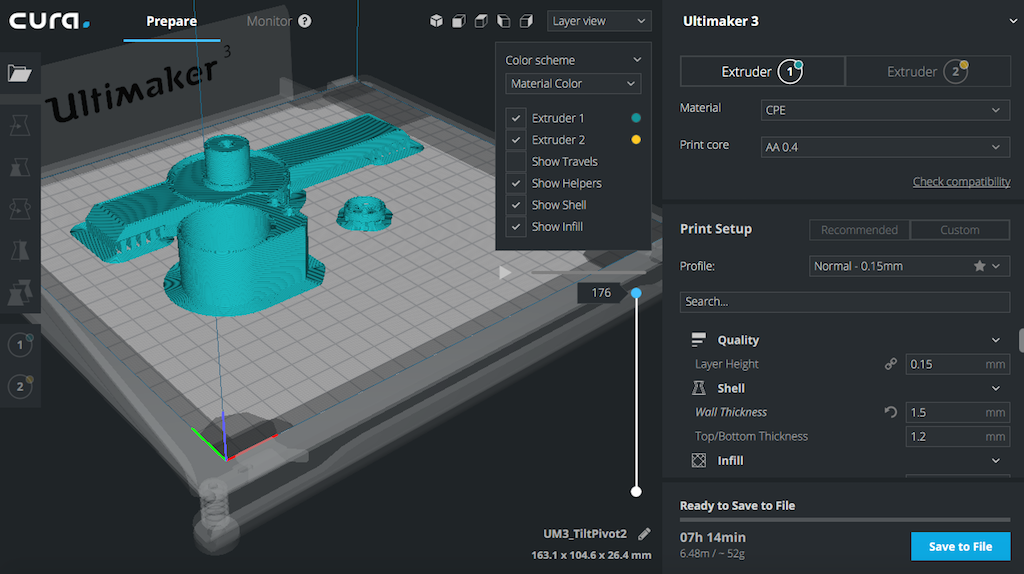The image size is (1024, 574).
Task: Disable the Show Infill checkbox
Action: (x=516, y=227)
